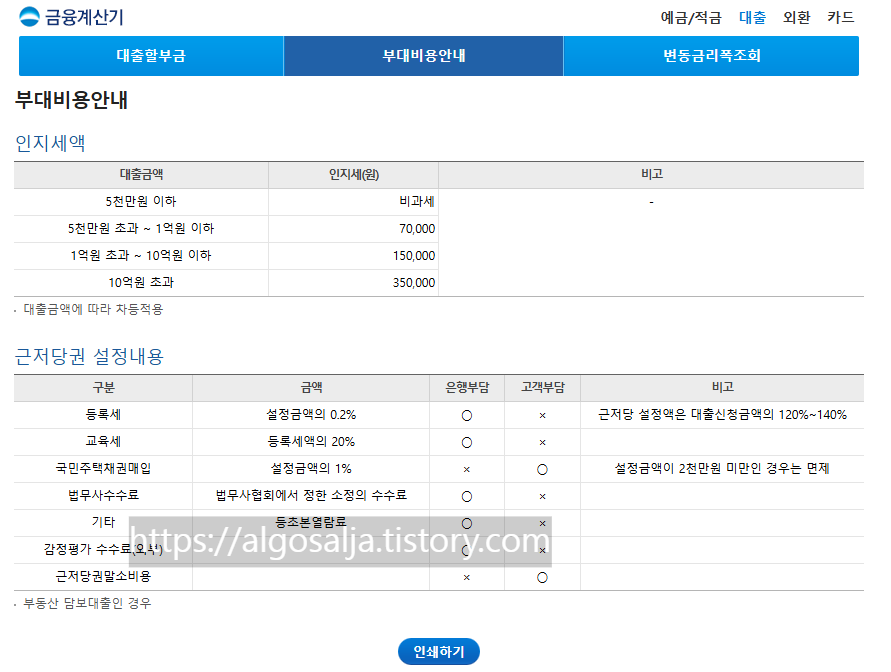Open the 외환 menu
The image size is (891, 672).
[795, 17]
